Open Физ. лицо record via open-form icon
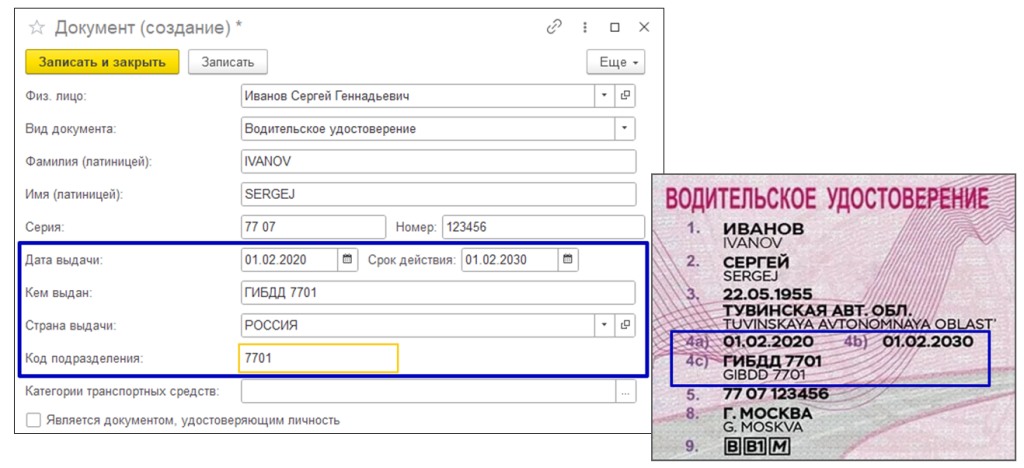 (x=626, y=96)
